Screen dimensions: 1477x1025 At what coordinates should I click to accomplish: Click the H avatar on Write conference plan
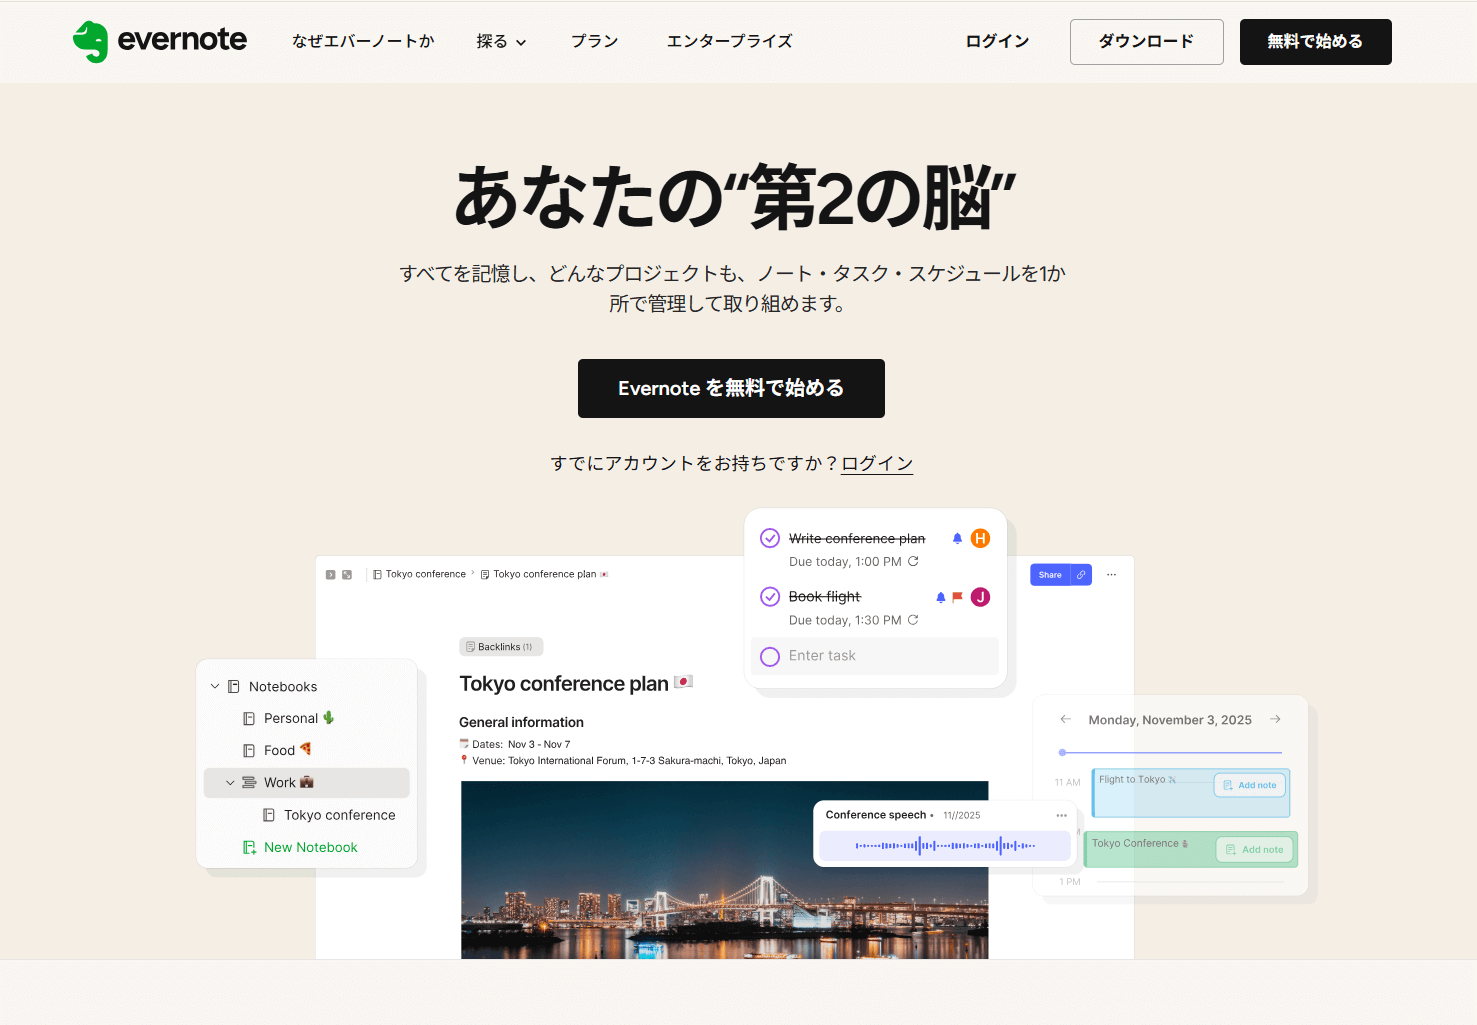(x=980, y=538)
